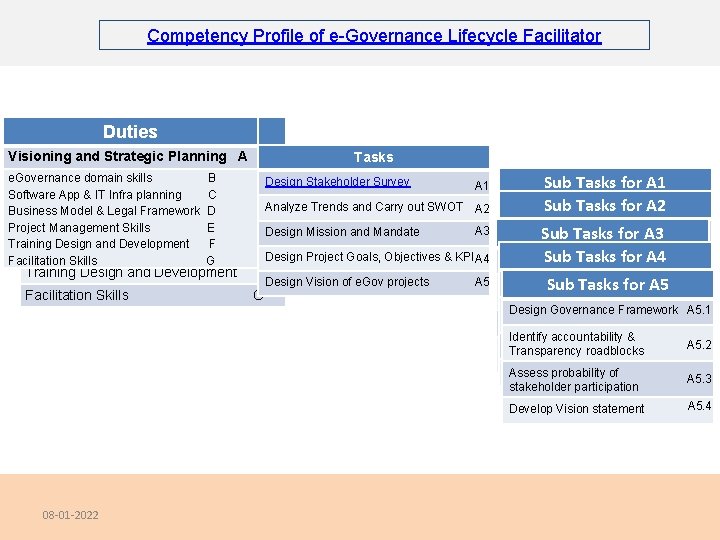
Task: Open Sub Tasks for A1
Action: click(x=605, y=181)
